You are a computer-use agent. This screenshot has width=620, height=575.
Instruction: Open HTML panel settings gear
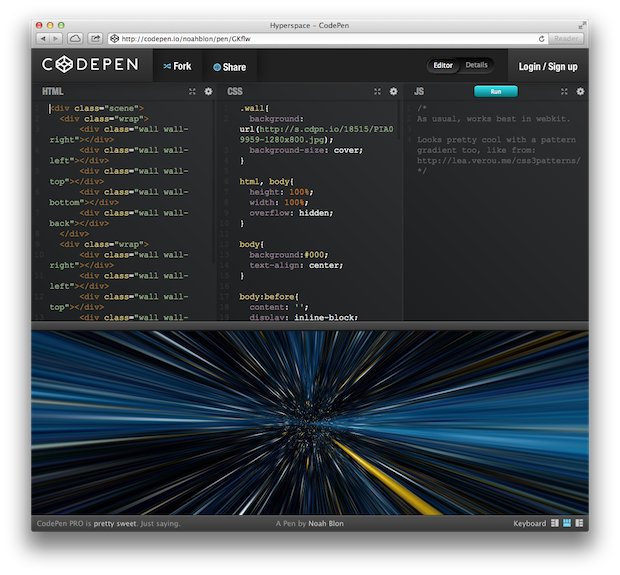(208, 91)
